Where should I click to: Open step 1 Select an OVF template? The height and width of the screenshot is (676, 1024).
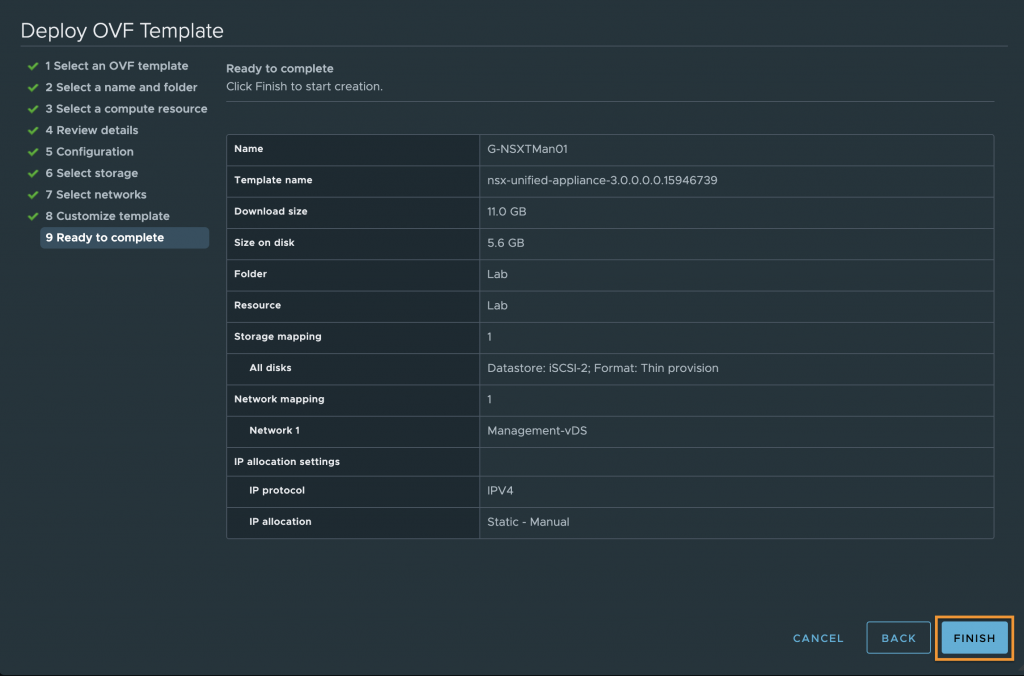click(117, 66)
